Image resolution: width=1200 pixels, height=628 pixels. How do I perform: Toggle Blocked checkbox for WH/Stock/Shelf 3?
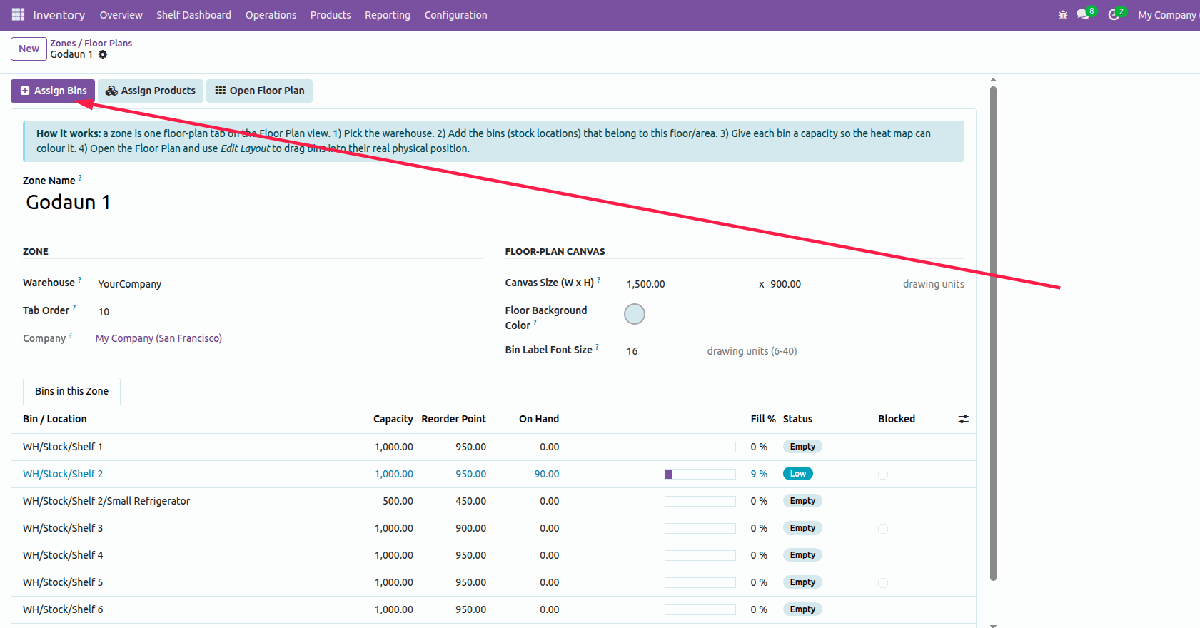[883, 528]
